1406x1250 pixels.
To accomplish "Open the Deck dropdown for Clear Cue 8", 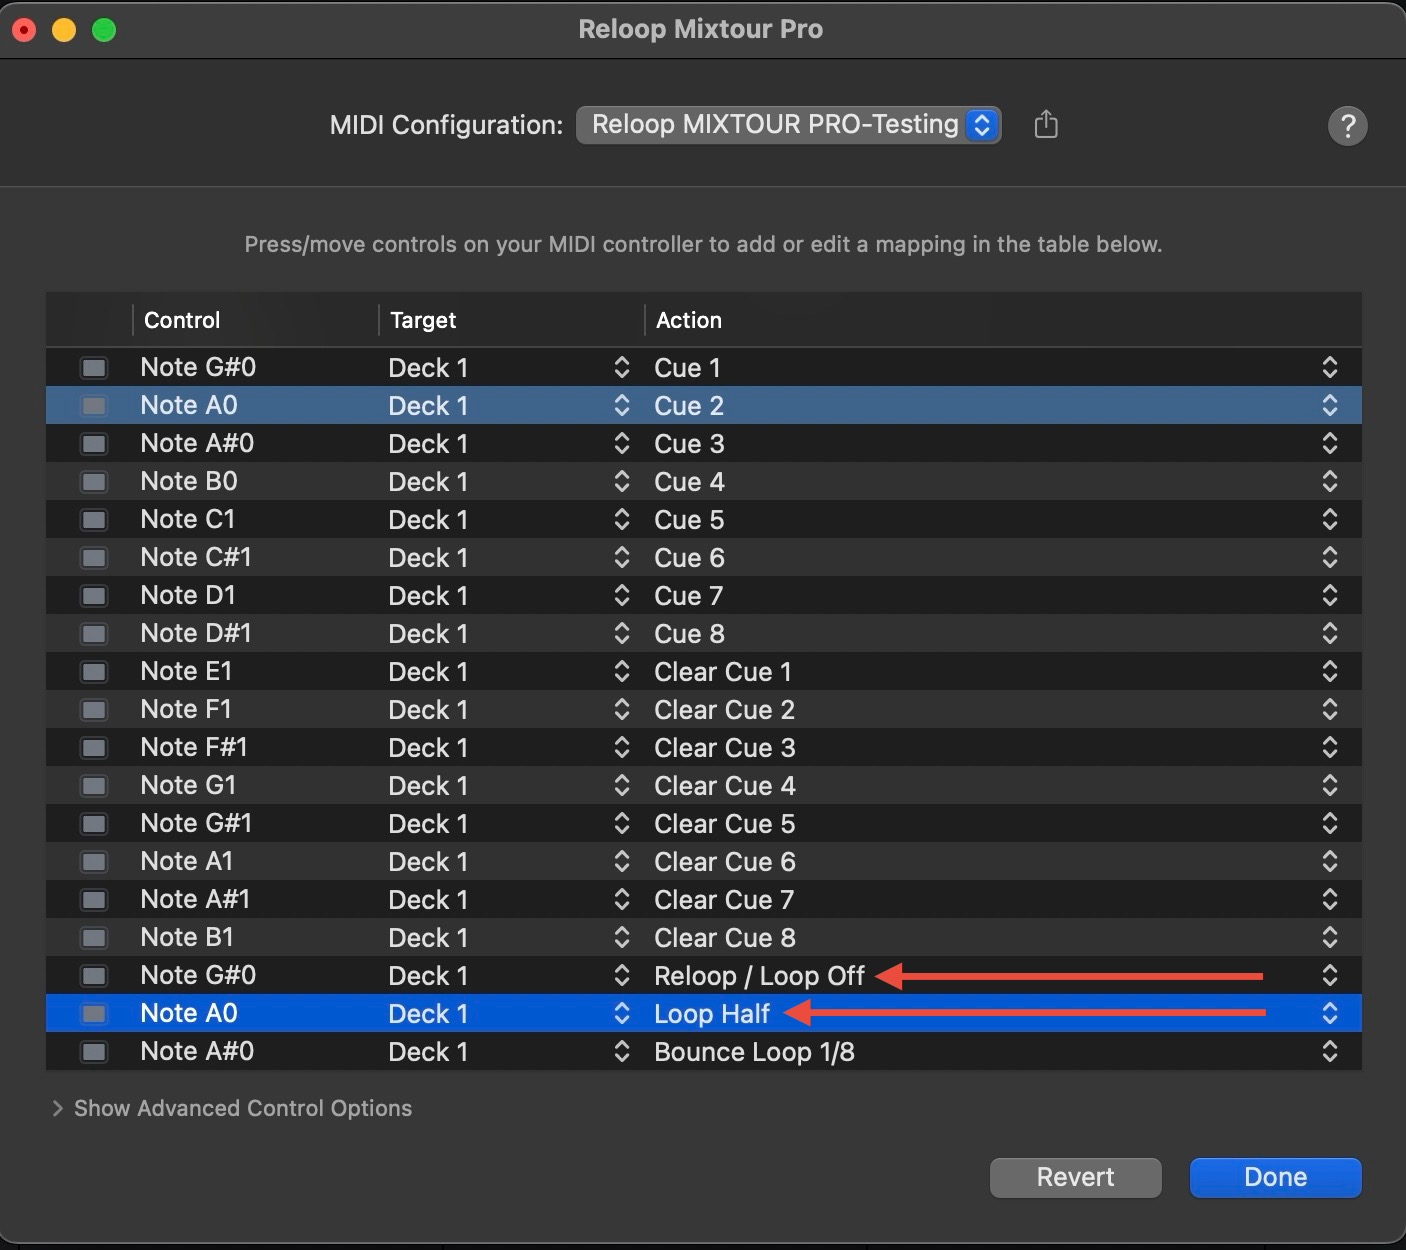I will tap(621, 937).
